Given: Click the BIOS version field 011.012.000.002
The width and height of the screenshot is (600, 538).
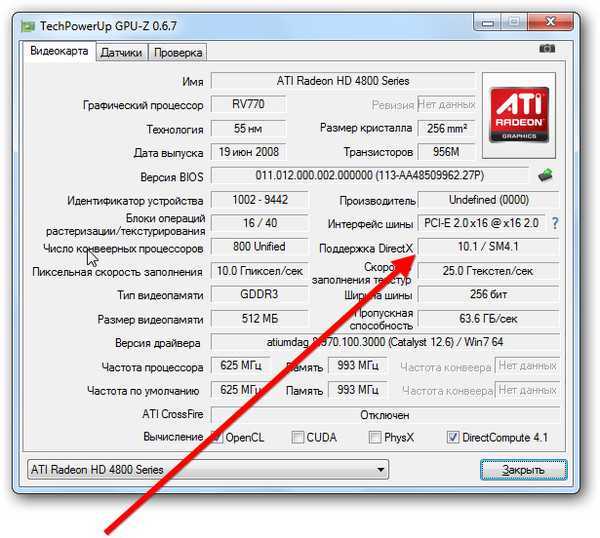Looking at the screenshot, I should (x=370, y=176).
